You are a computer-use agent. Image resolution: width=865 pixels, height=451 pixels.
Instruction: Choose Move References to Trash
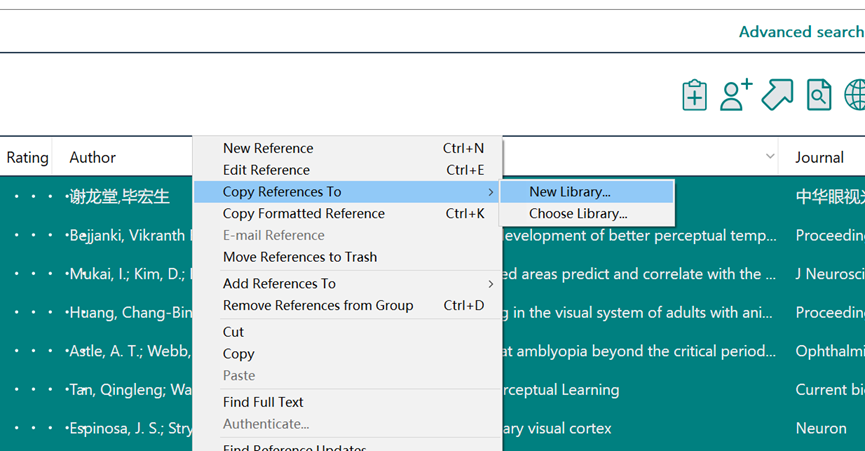(348, 257)
